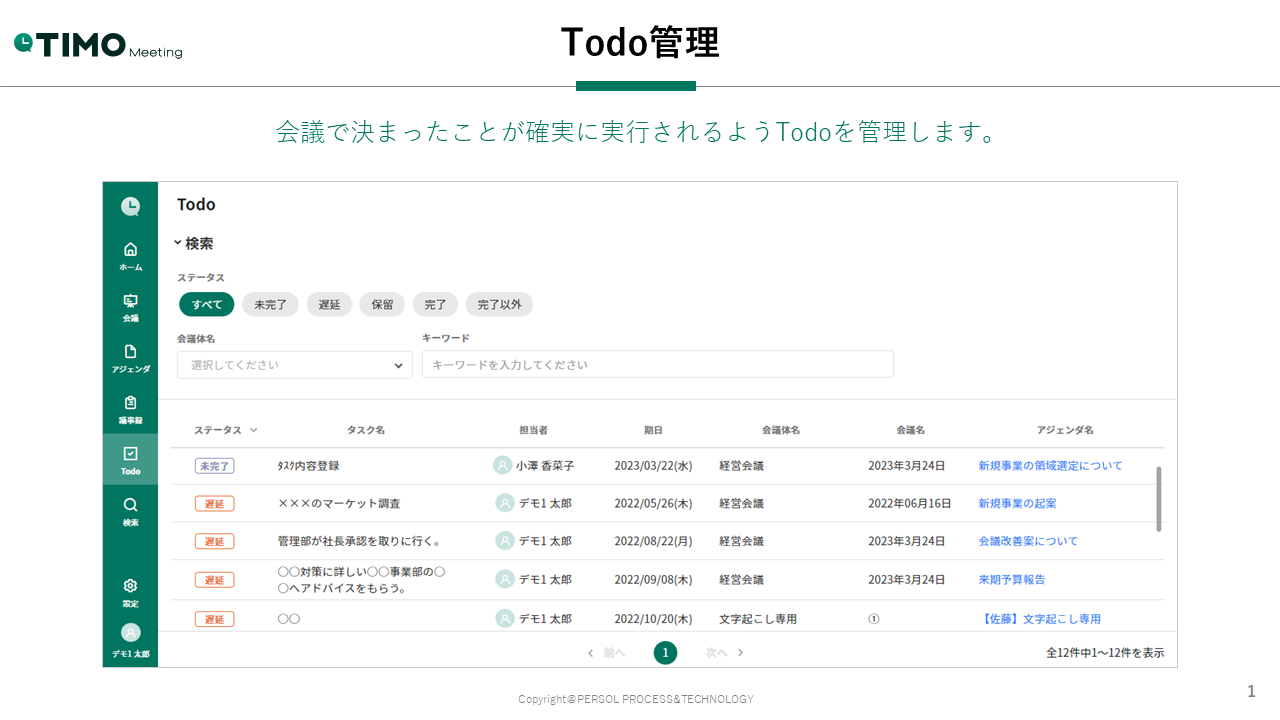
Task: Click the assignee avatar in the 文字起こし専用 row
Action: coord(505,619)
